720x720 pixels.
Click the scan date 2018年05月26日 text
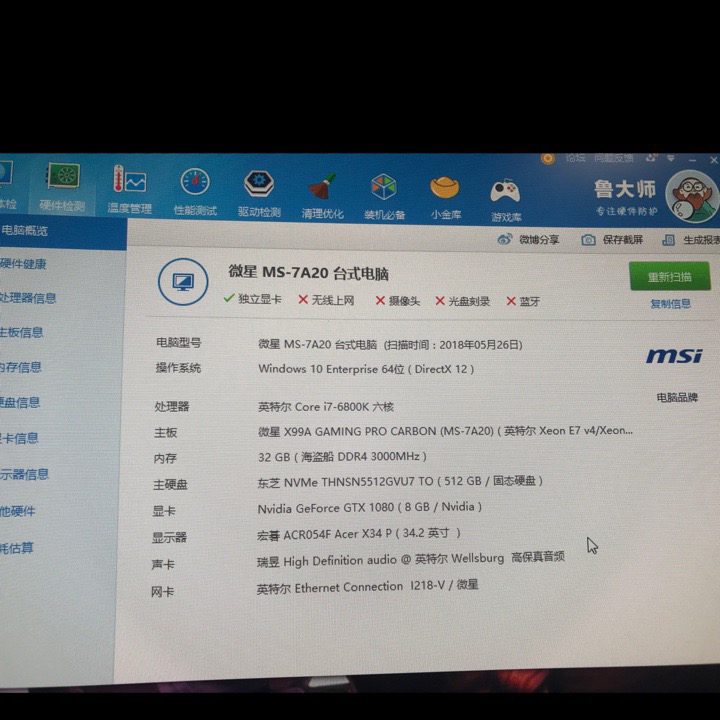pos(480,345)
